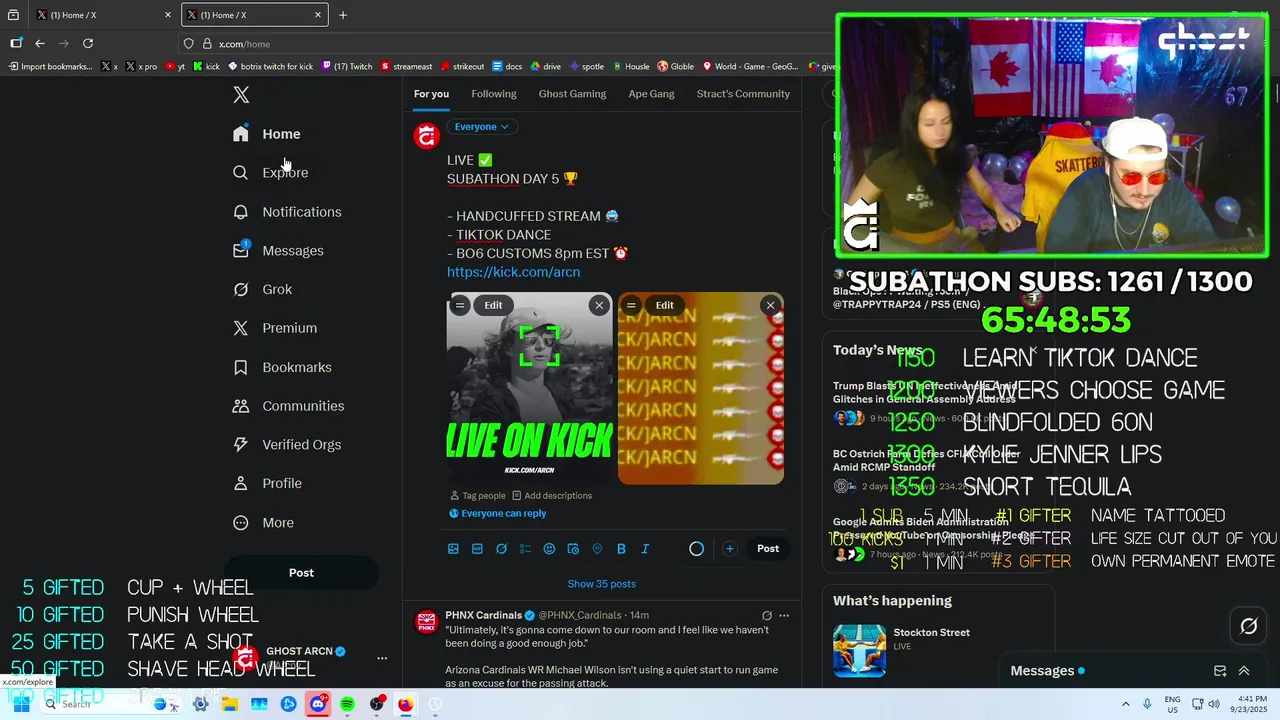
Task: Add media with the image icon in composer
Action: click(x=453, y=549)
